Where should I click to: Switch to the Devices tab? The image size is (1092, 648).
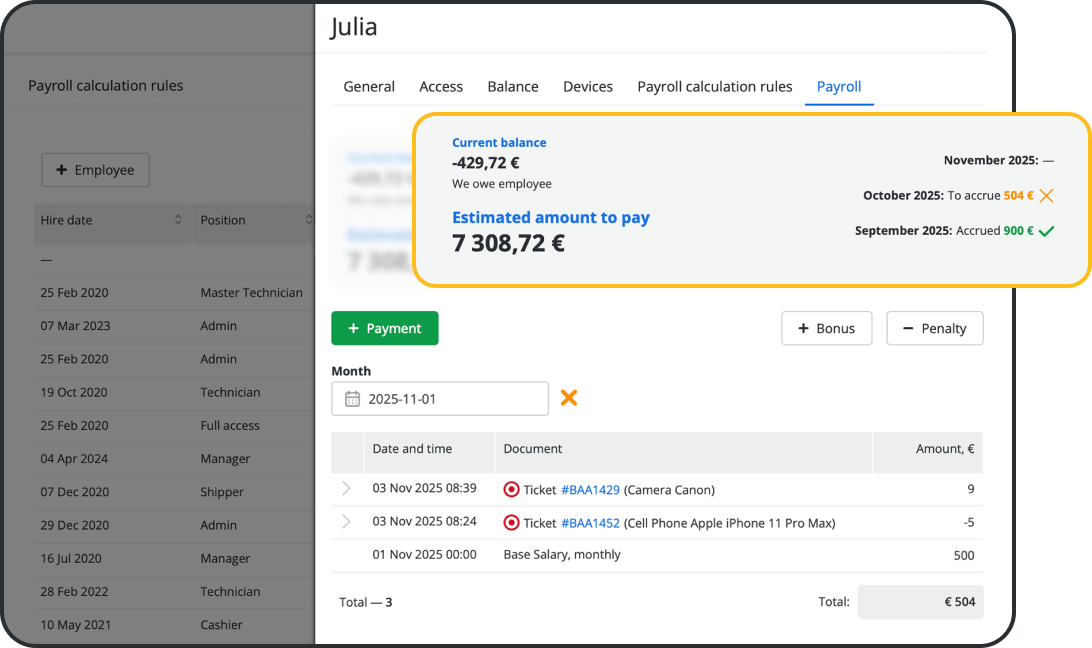pos(588,86)
